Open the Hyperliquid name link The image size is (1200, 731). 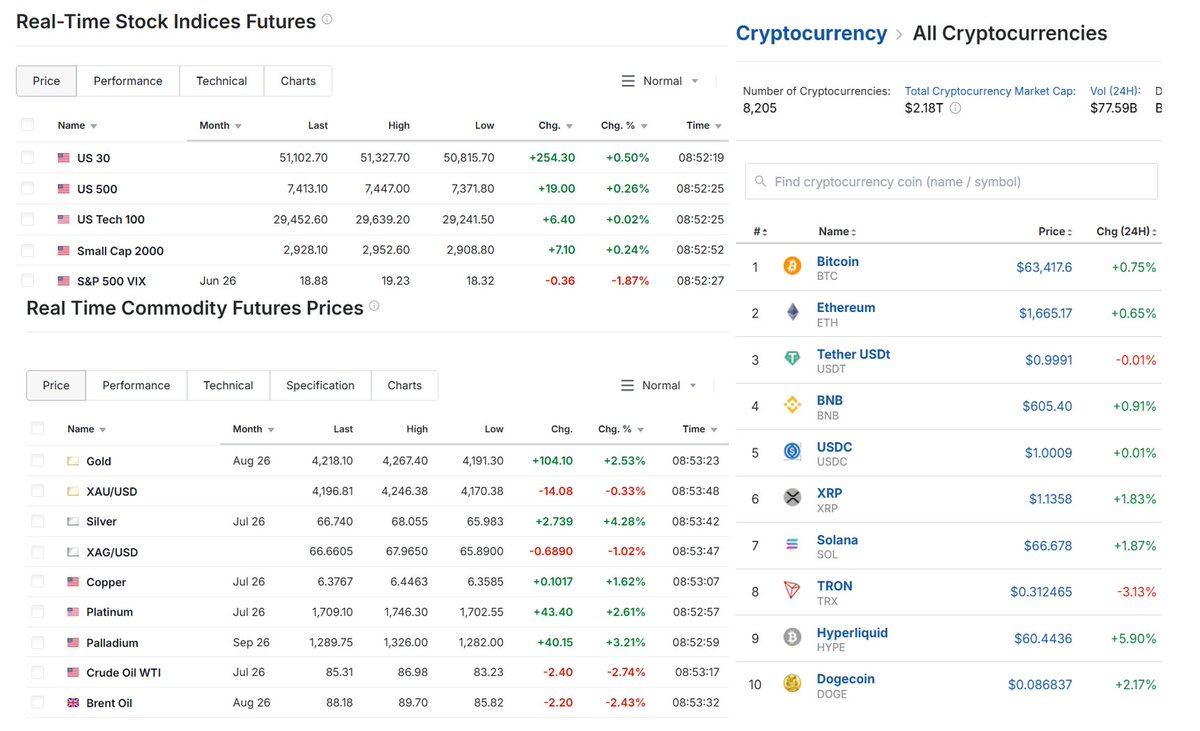point(852,633)
